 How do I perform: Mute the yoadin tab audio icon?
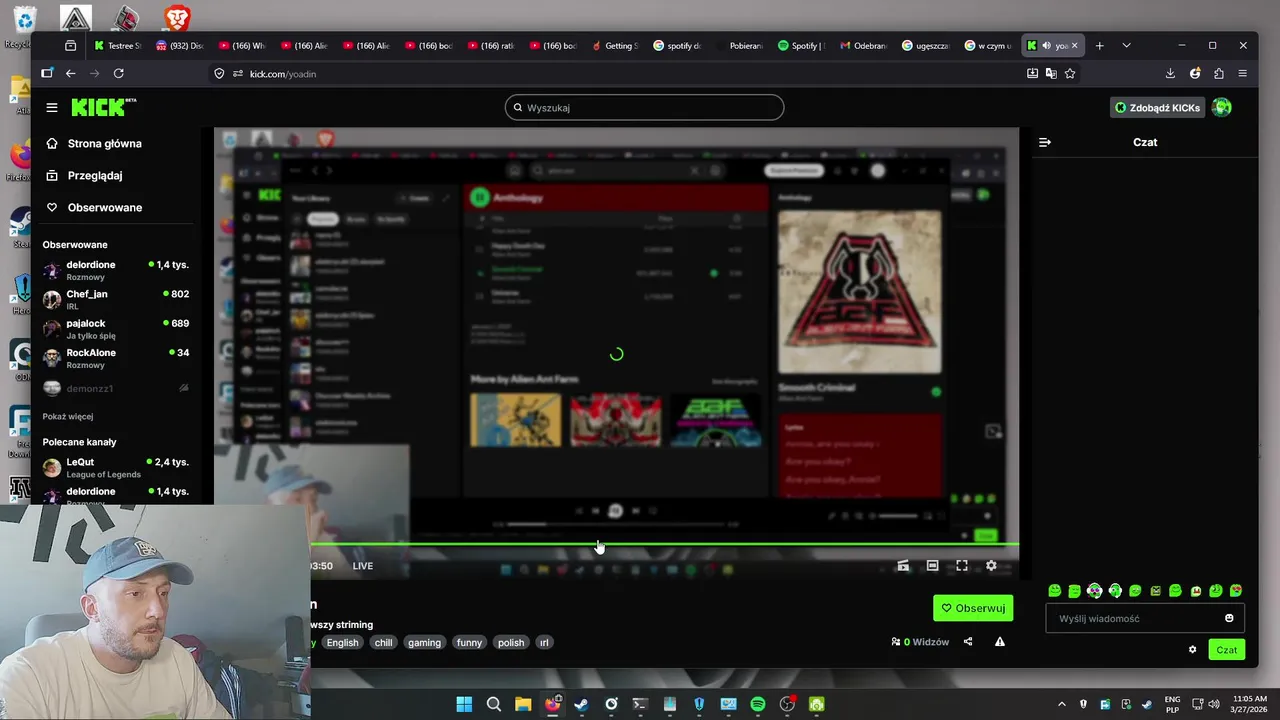point(1046,45)
